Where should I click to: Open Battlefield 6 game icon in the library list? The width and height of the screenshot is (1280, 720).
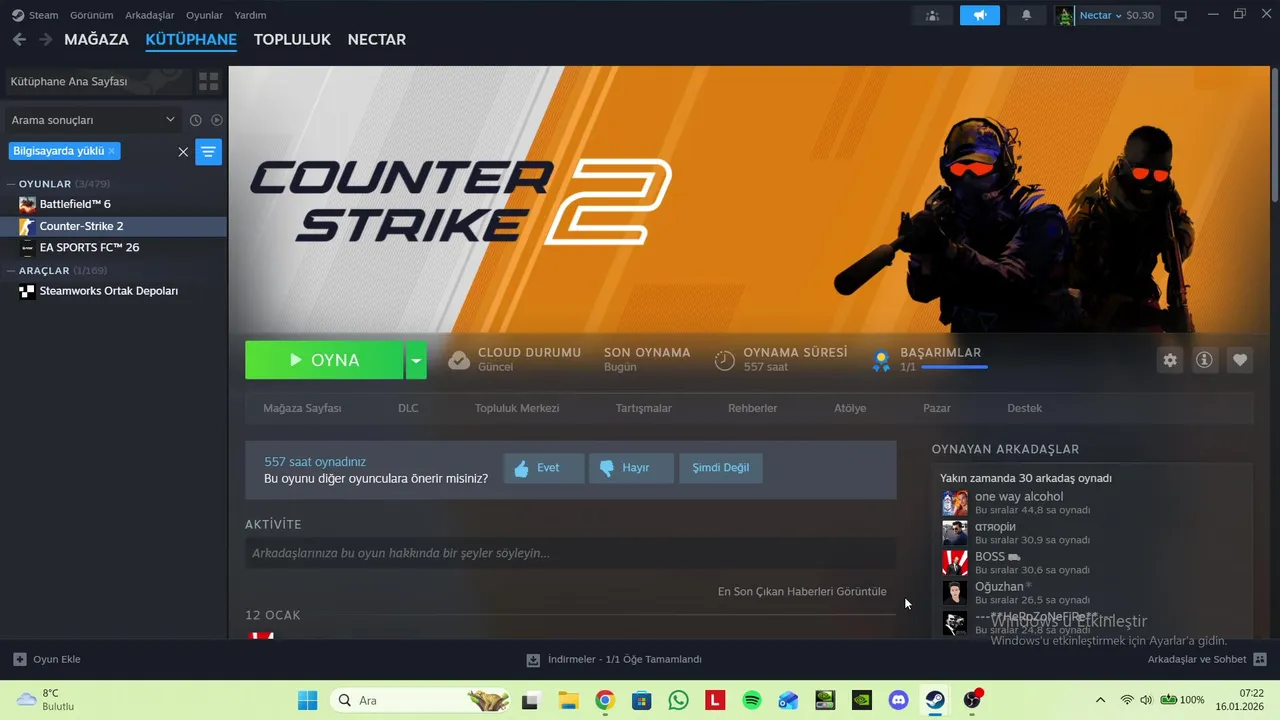pyautogui.click(x=27, y=204)
